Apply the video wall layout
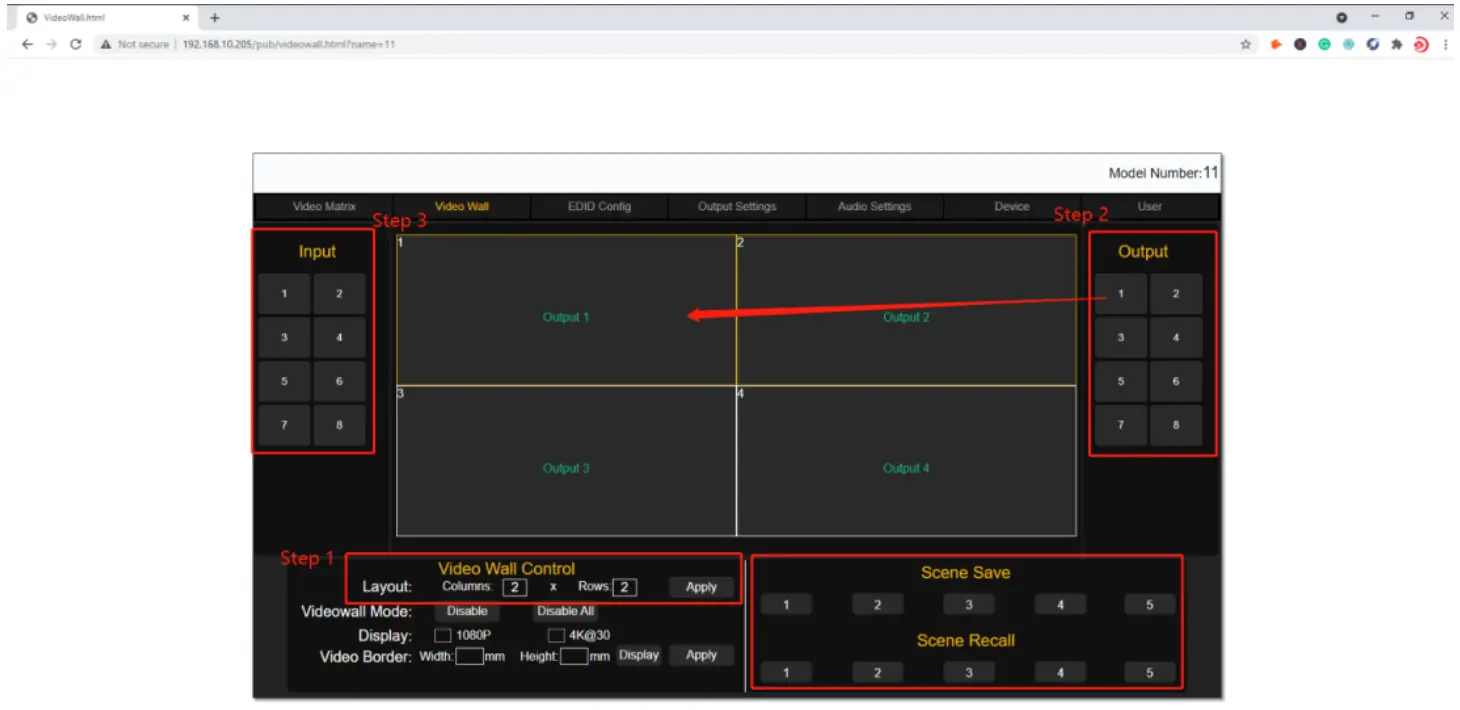 701,588
